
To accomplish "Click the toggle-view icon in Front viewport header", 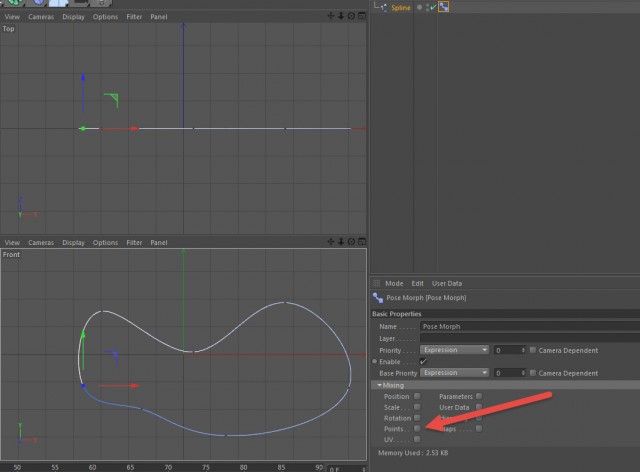I will [x=362, y=242].
